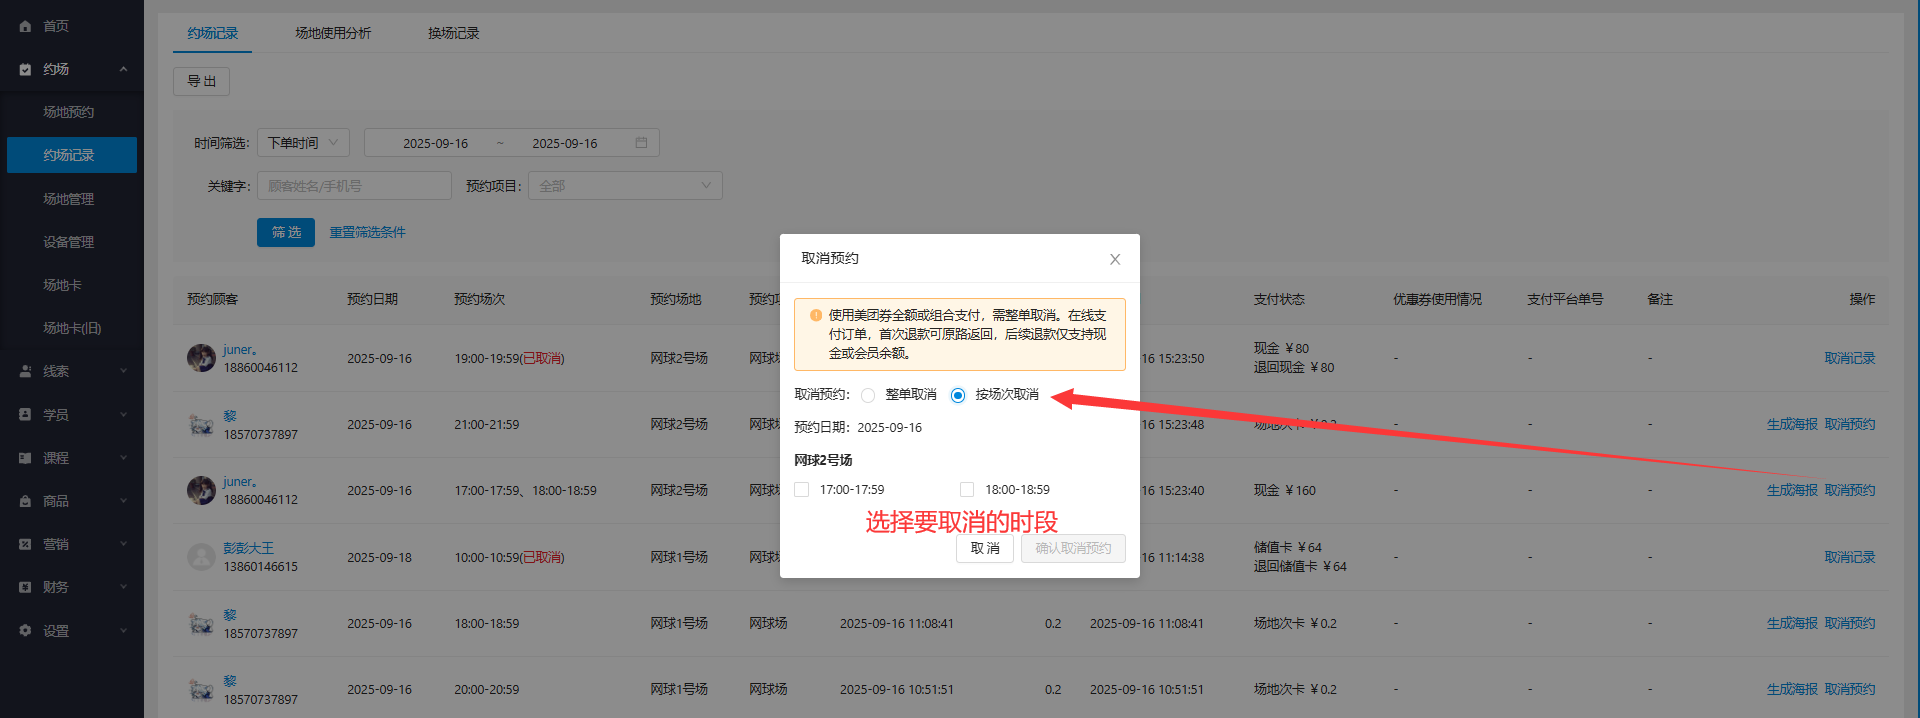Click the 学员 sidebar icon
The image size is (1920, 718).
25,414
